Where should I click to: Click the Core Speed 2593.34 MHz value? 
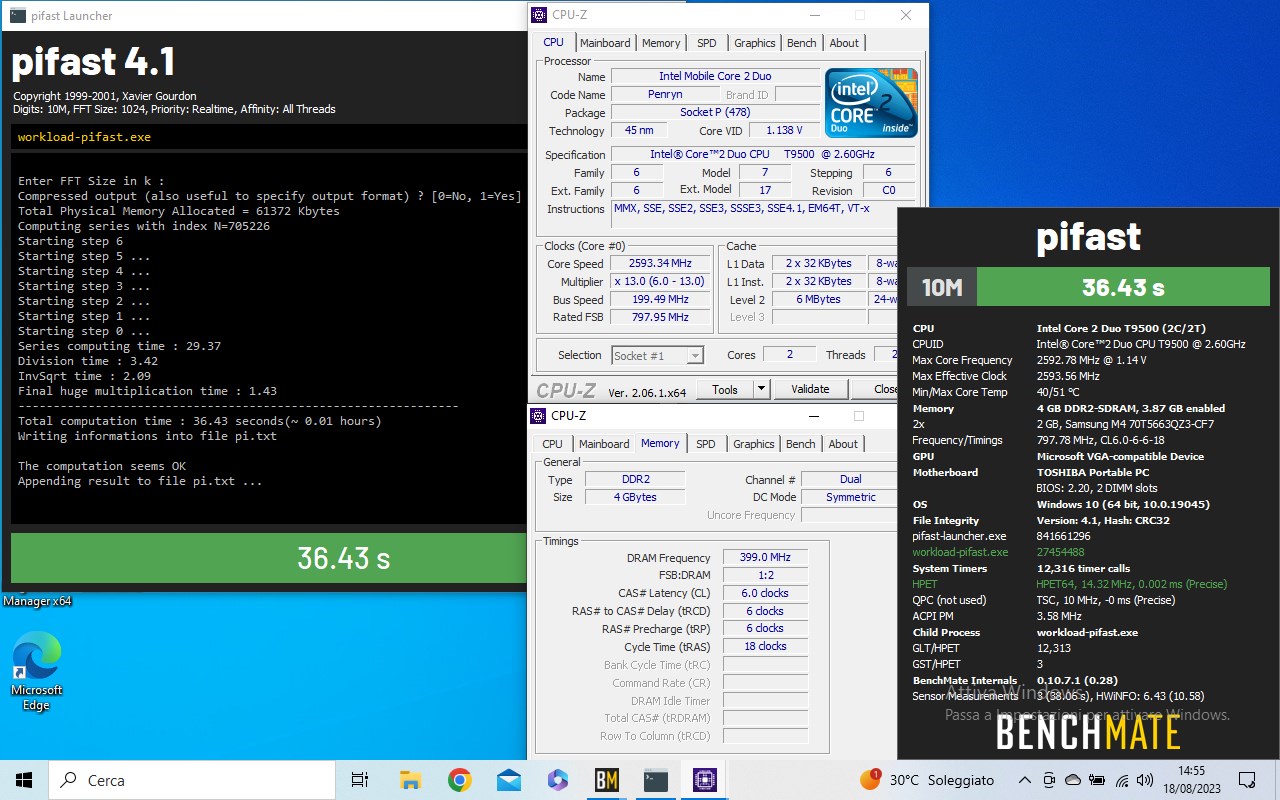coord(659,264)
